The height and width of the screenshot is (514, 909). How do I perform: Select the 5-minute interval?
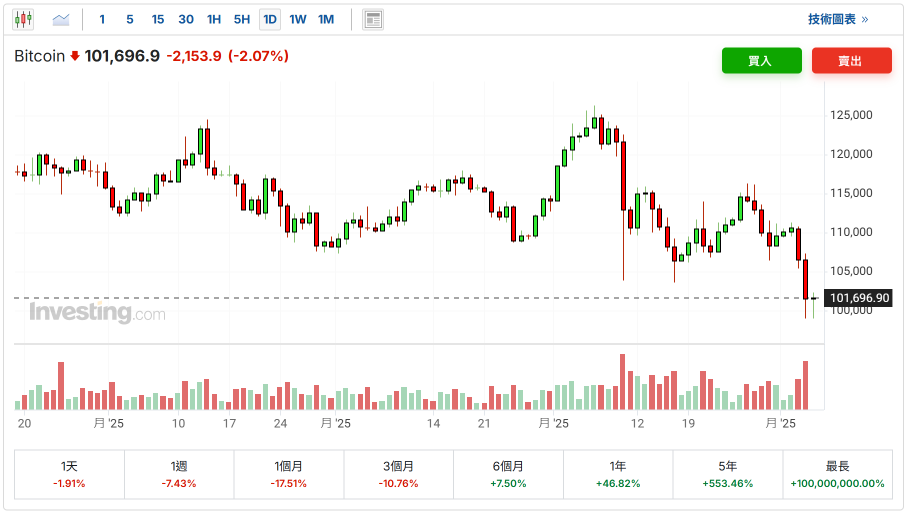[x=130, y=19]
